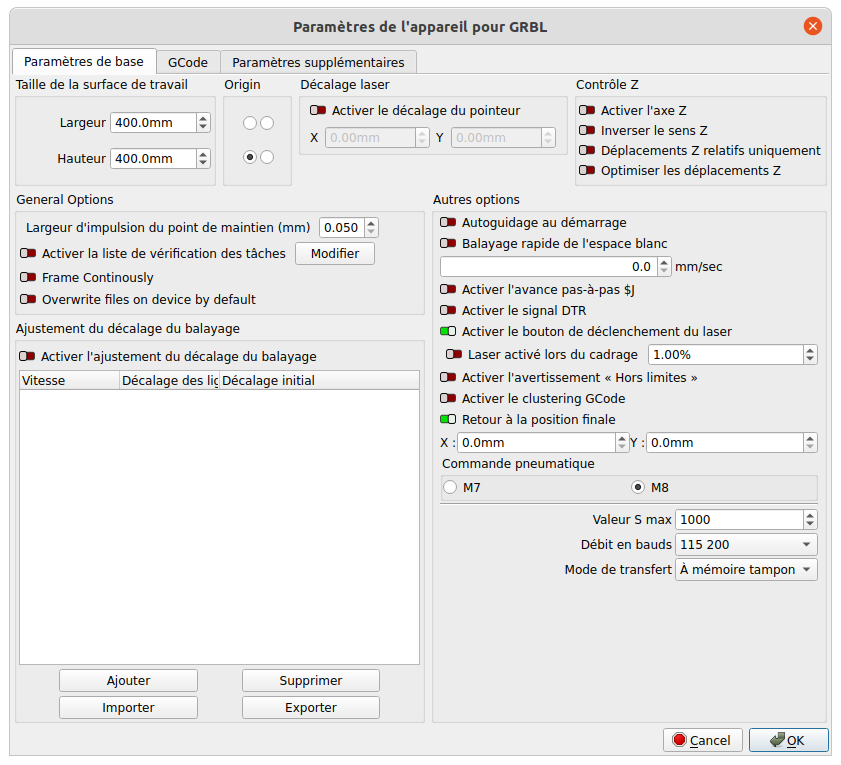Click the Largeur stepper arrows
The width and height of the screenshot is (841, 765).
click(x=203, y=123)
